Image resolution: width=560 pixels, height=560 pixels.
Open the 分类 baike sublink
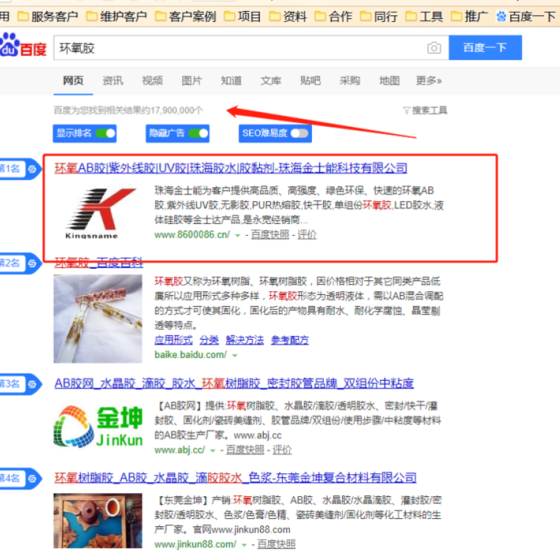coord(209,340)
